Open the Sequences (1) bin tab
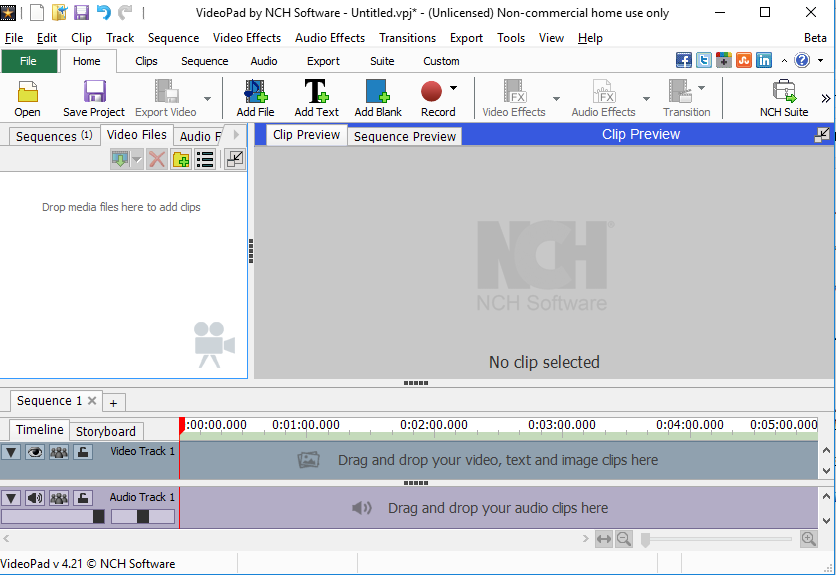 [x=54, y=136]
